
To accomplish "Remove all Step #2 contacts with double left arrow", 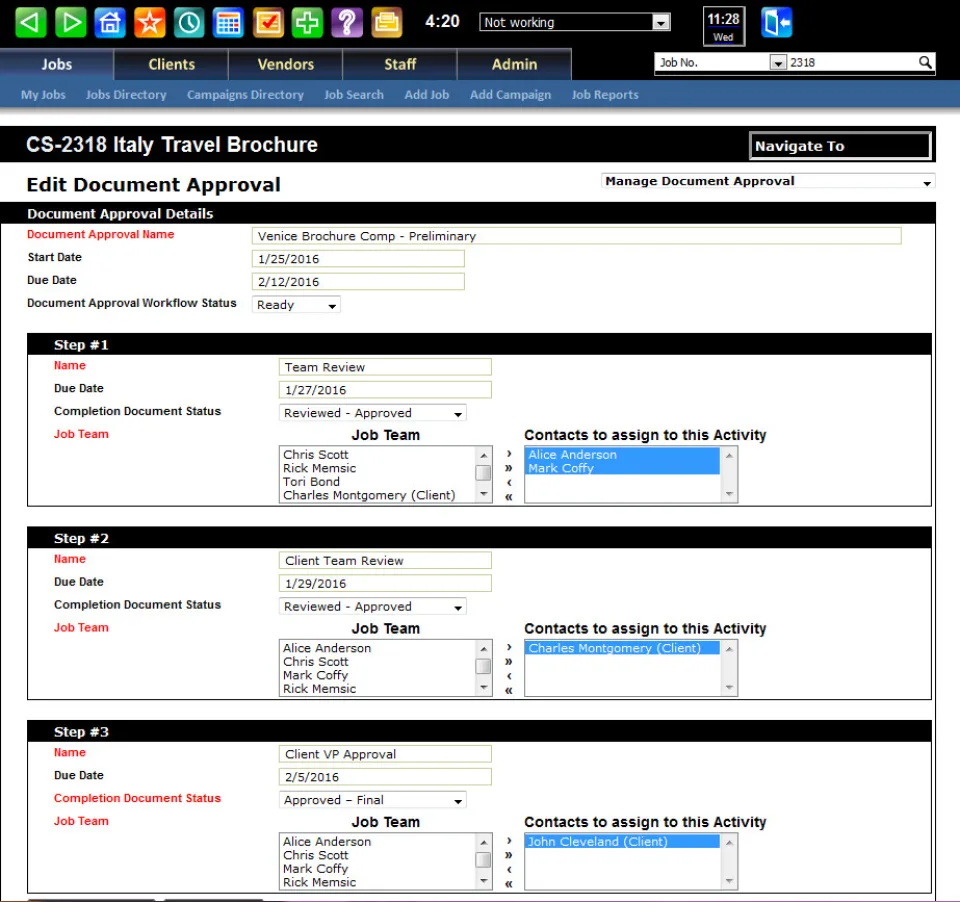I will (509, 690).
